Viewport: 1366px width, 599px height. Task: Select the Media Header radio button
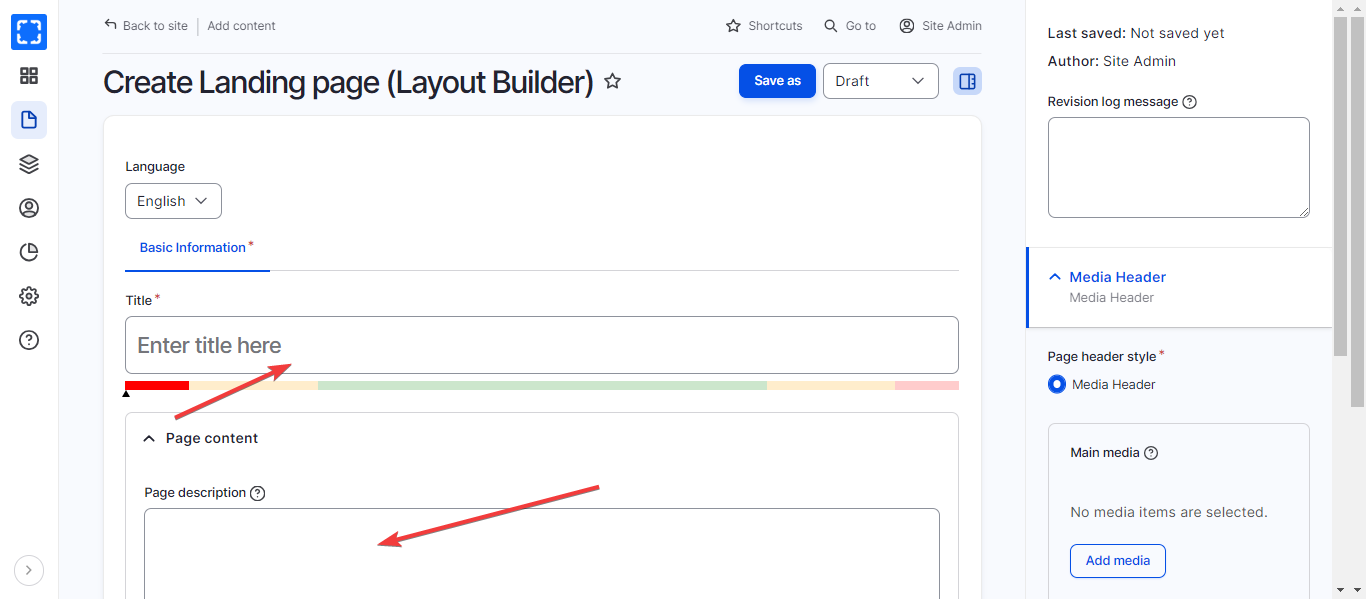click(x=1057, y=384)
